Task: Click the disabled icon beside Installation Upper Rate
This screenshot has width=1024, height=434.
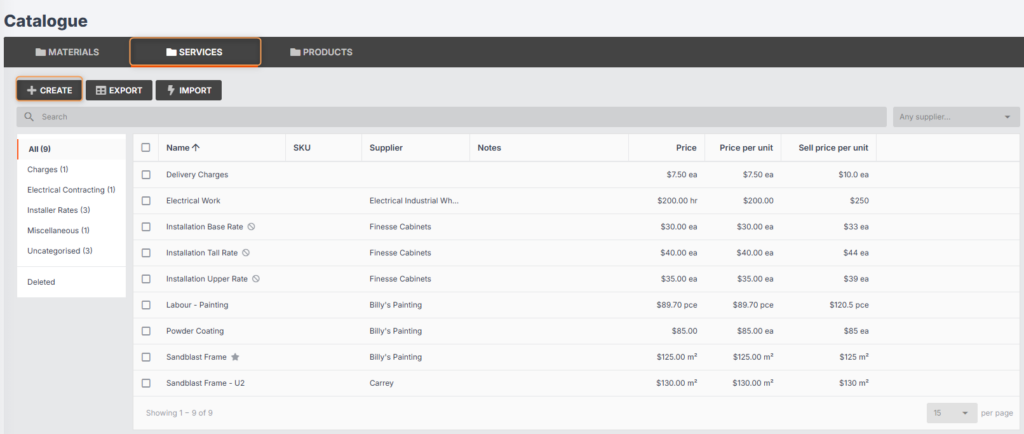Action: pos(256,278)
